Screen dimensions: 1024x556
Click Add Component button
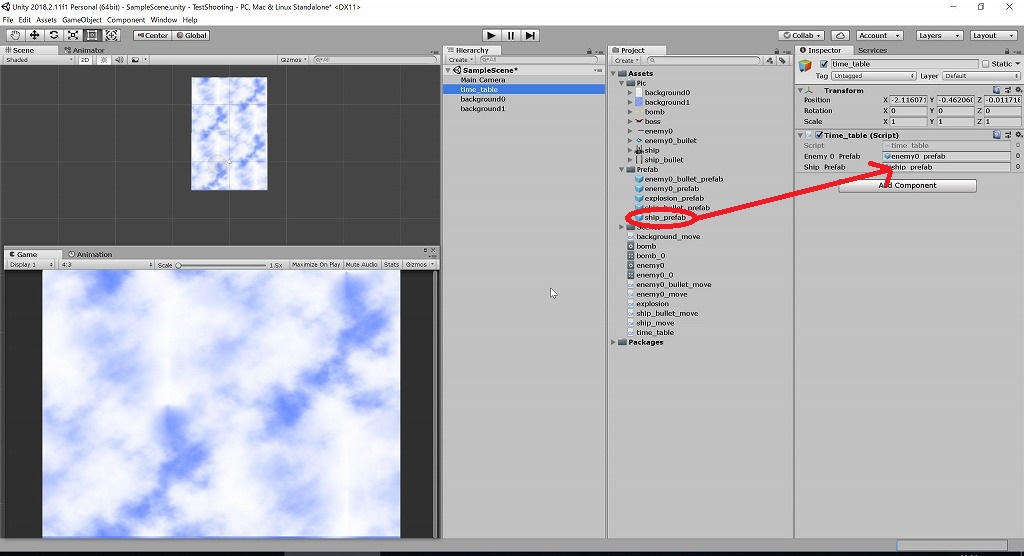[x=907, y=186]
